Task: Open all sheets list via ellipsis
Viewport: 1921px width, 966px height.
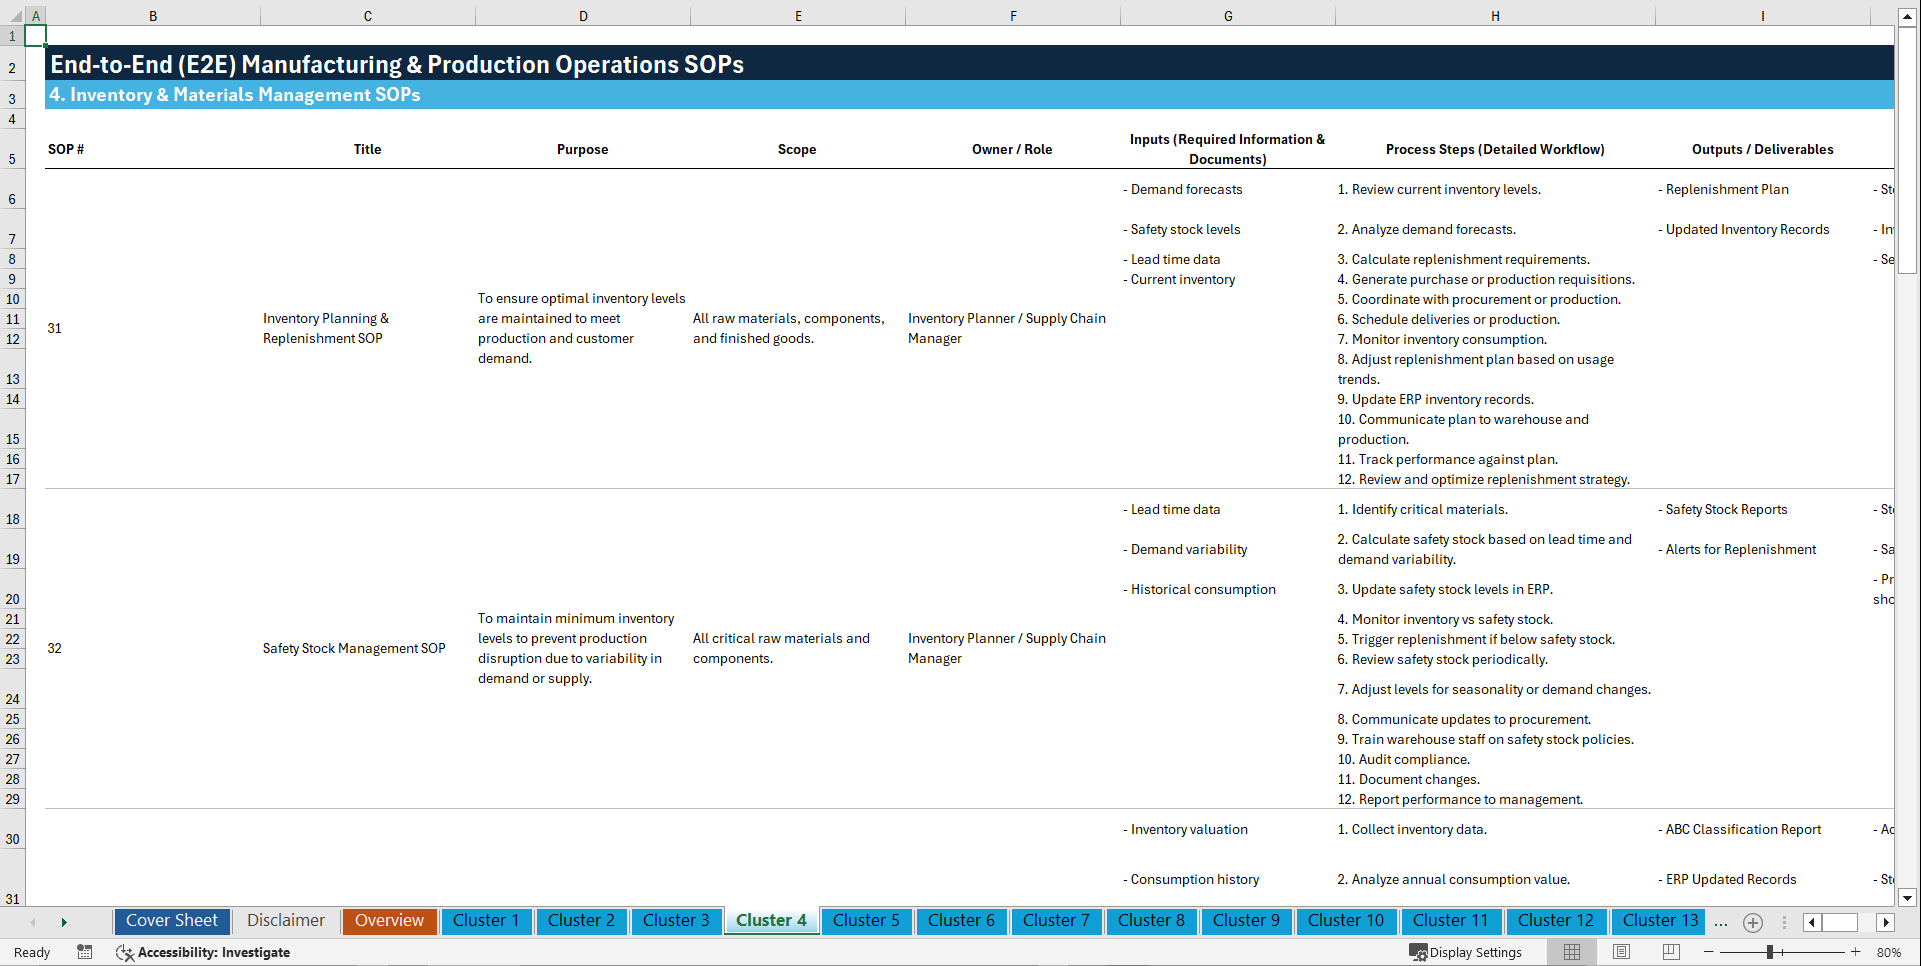Action: coord(1721,922)
